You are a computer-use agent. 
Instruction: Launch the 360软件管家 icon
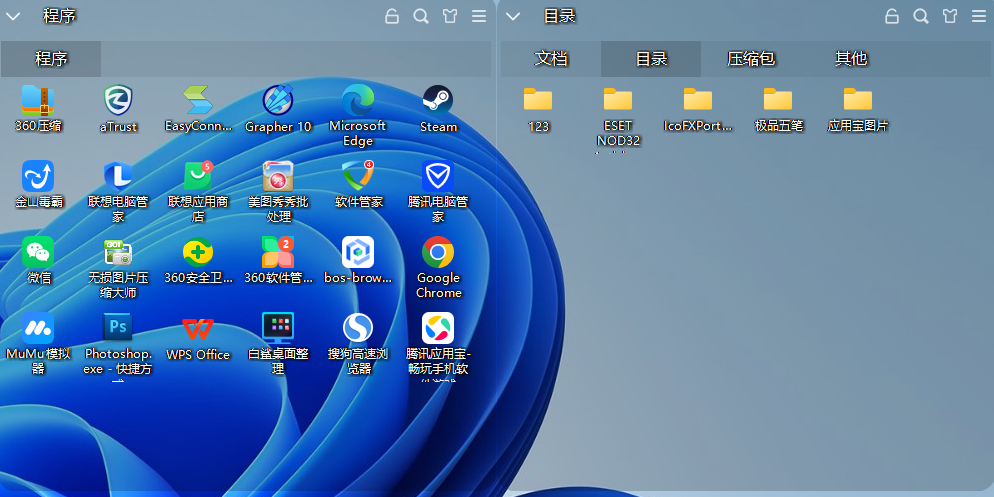point(278,252)
